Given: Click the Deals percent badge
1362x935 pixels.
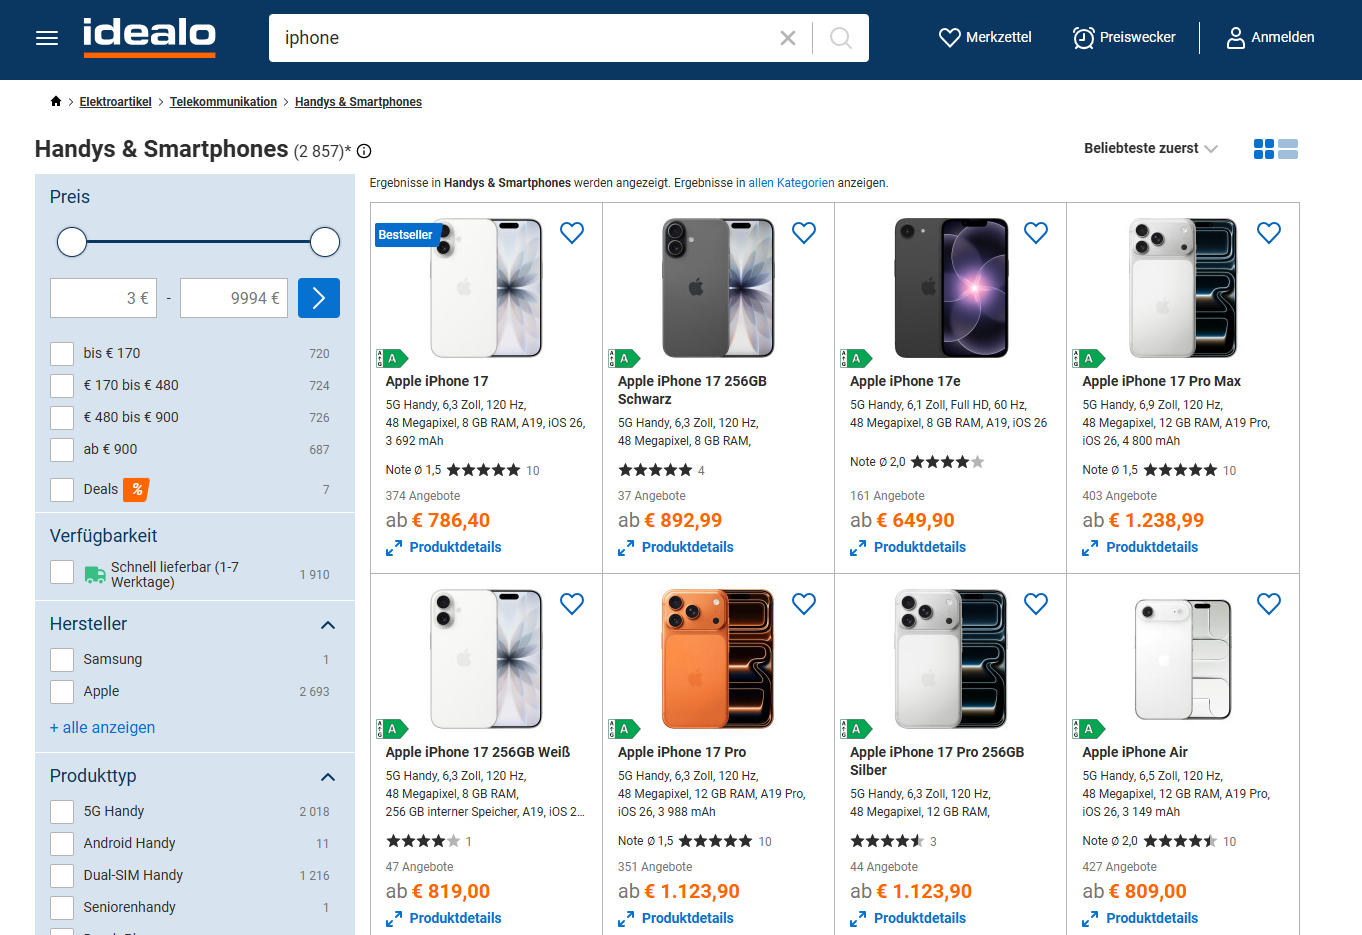Looking at the screenshot, I should click(137, 489).
